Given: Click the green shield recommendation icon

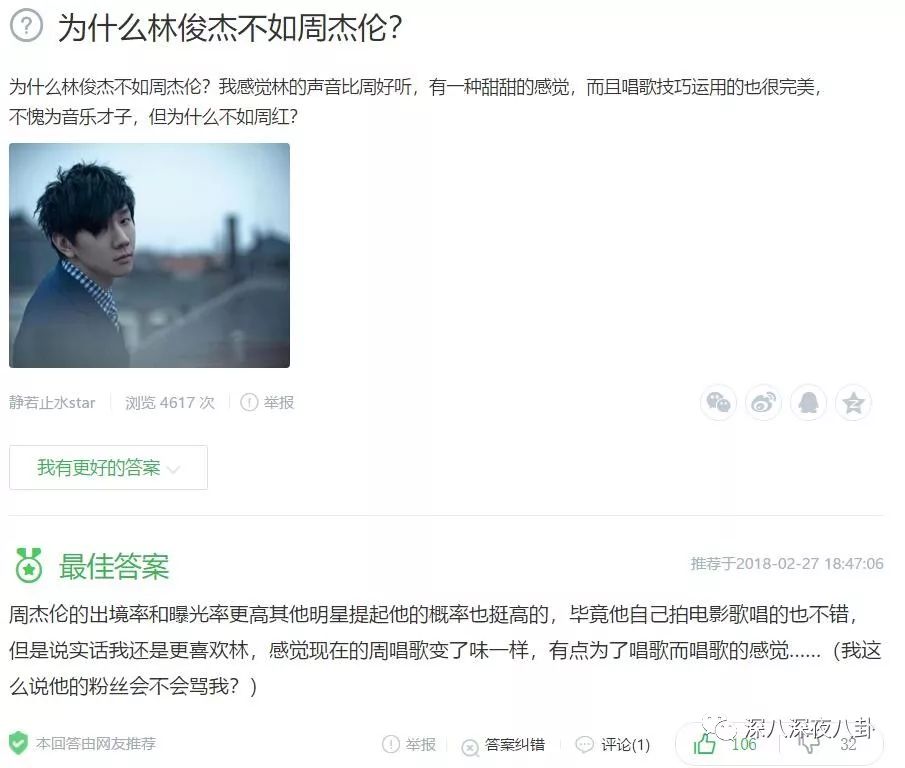Looking at the screenshot, I should coord(18,743).
